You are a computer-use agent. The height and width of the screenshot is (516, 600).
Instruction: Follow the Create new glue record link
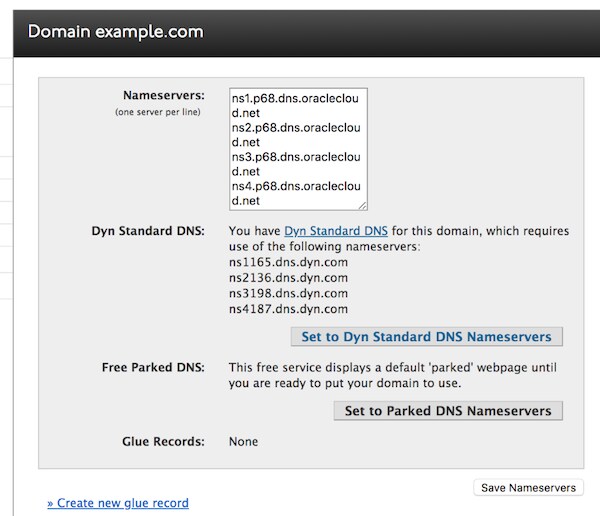117,503
